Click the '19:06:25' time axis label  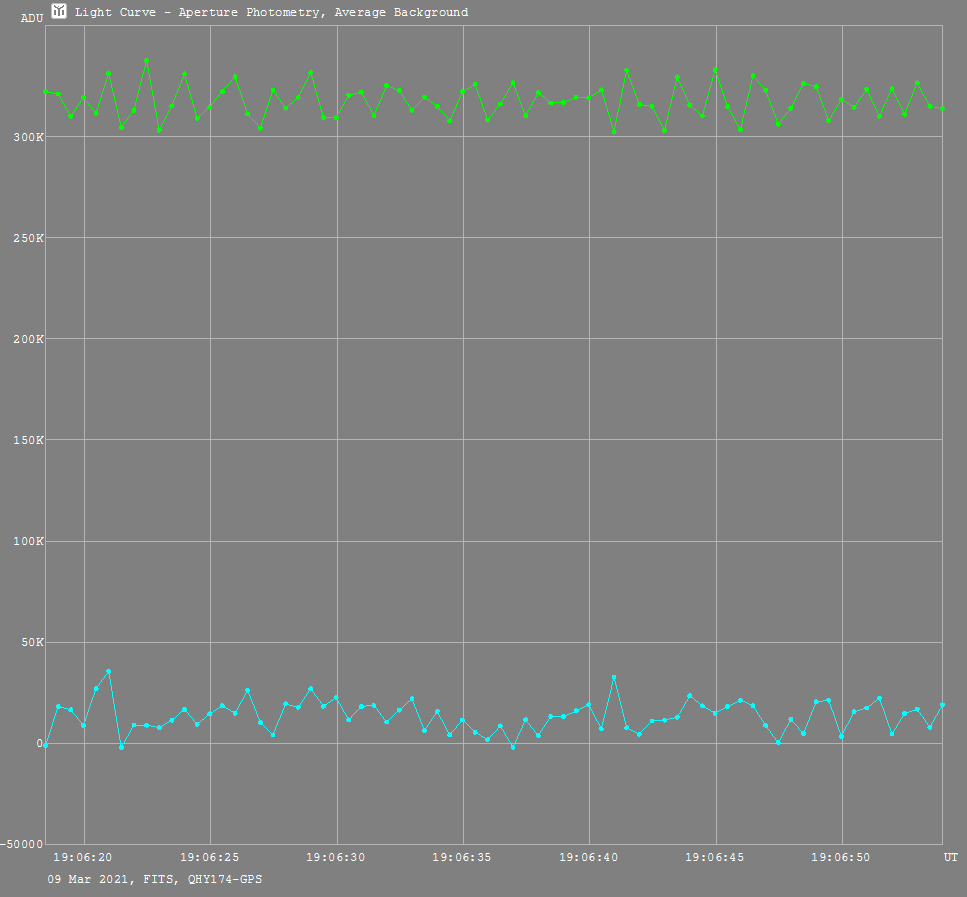click(x=210, y=858)
